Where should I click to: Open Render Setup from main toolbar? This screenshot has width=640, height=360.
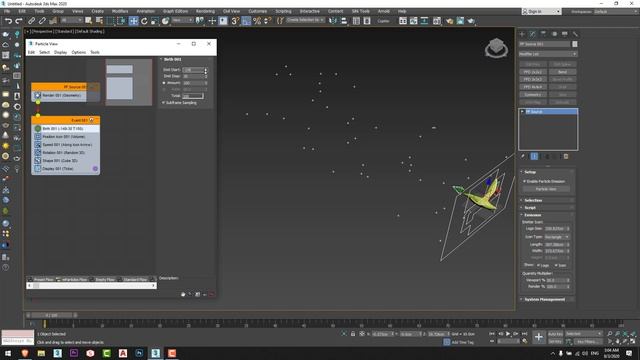[x=449, y=21]
